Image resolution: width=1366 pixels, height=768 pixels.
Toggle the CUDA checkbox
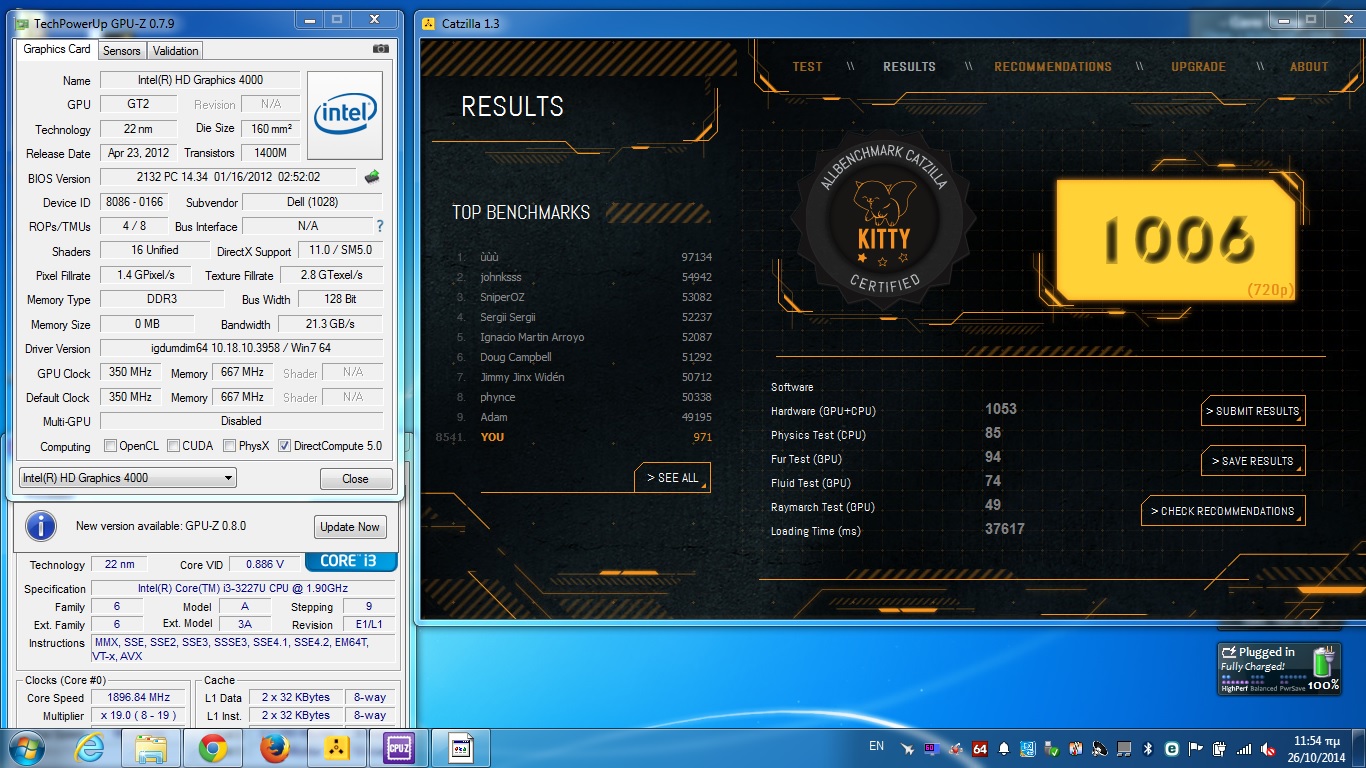point(173,446)
